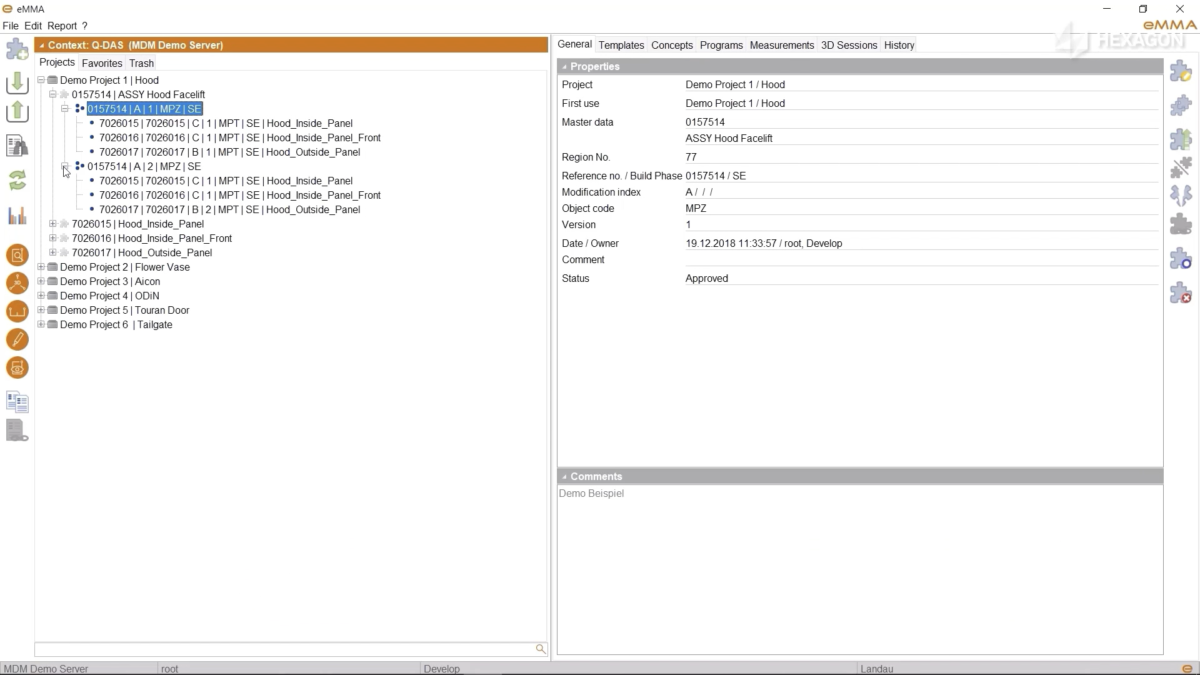Viewport: 1200px width, 675px height.
Task: Open the bar chart statistics icon
Action: coord(17,215)
